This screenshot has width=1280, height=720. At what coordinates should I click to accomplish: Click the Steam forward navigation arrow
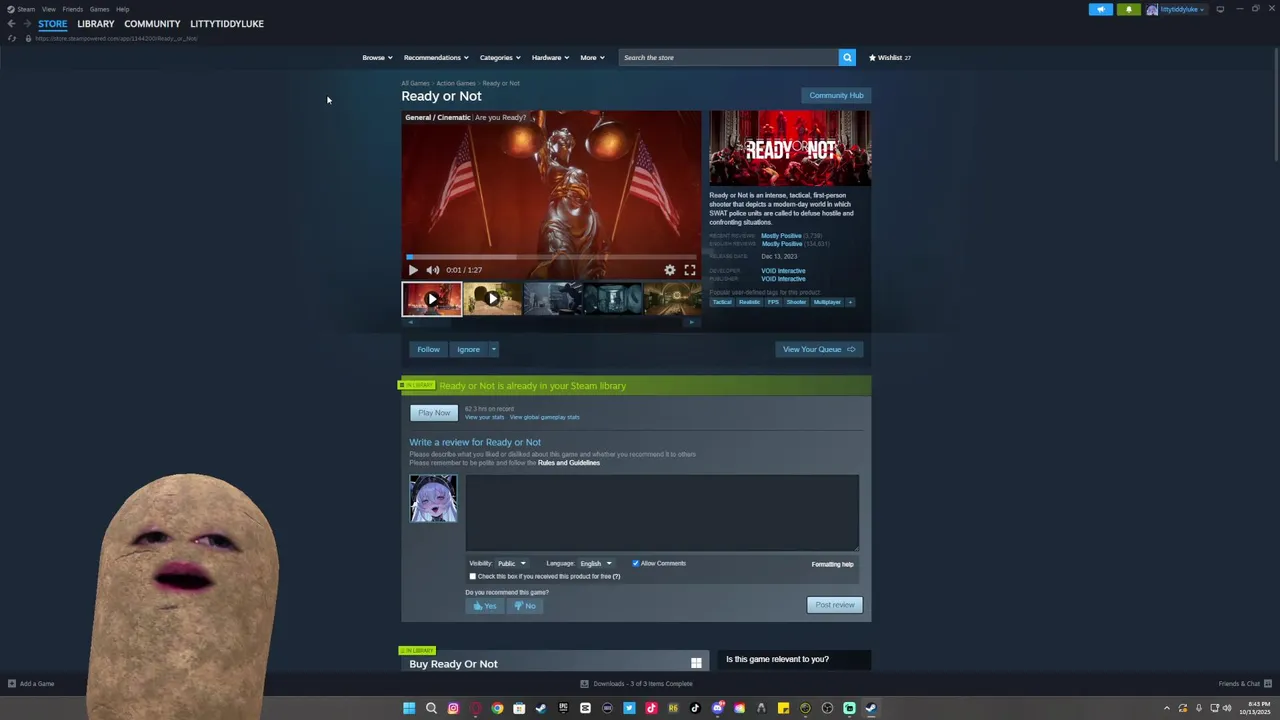[x=27, y=24]
